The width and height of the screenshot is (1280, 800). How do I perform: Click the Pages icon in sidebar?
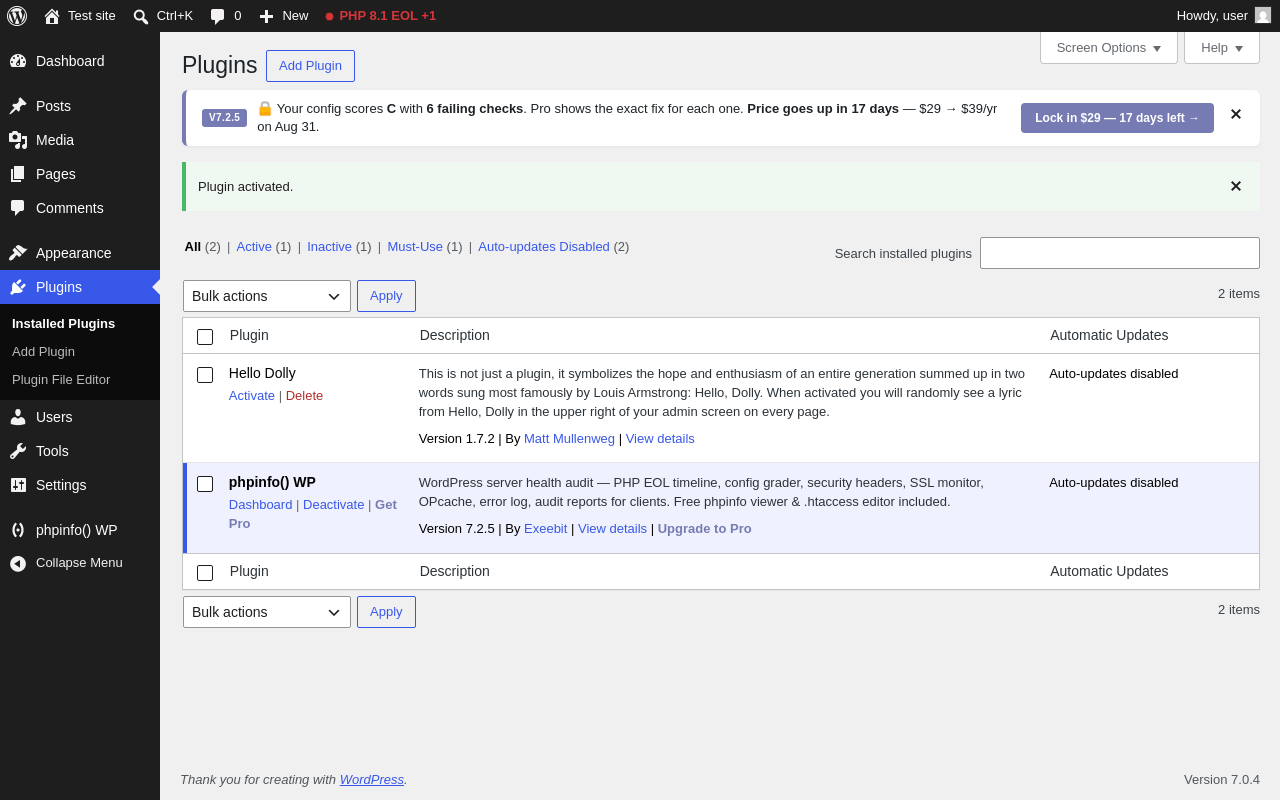18,174
